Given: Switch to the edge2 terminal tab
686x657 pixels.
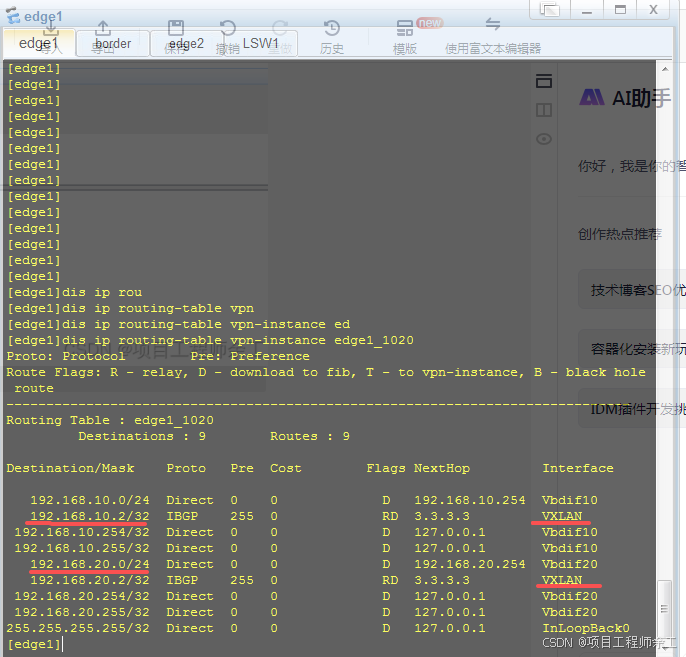Looking at the screenshot, I should pos(186,43).
